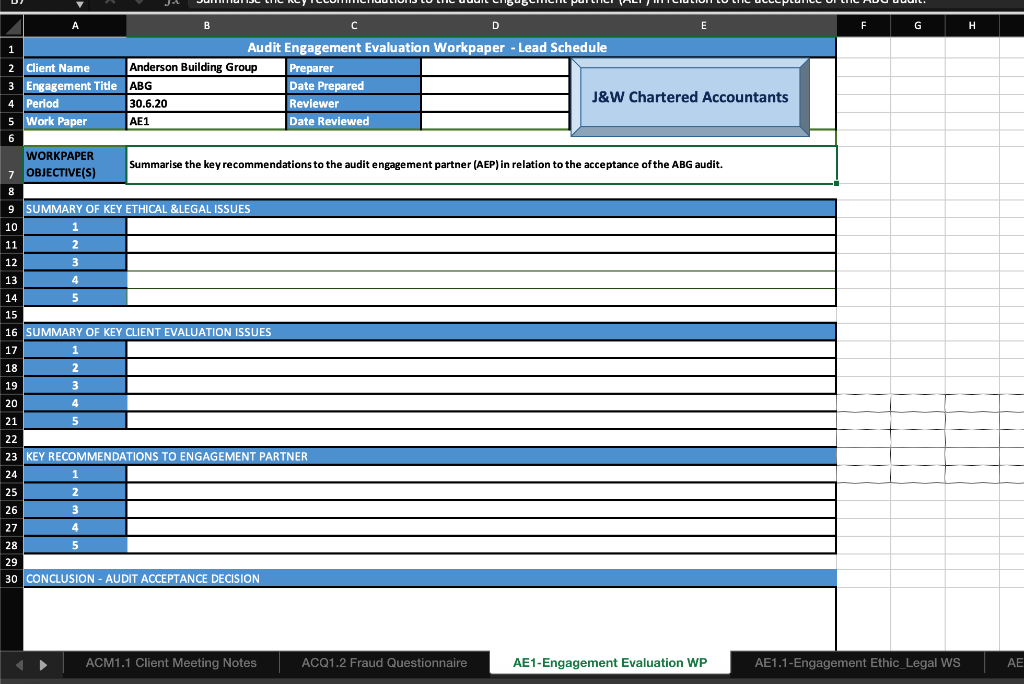
Task: Click client evaluation issue 2 cell in row 18
Action: click(481, 368)
